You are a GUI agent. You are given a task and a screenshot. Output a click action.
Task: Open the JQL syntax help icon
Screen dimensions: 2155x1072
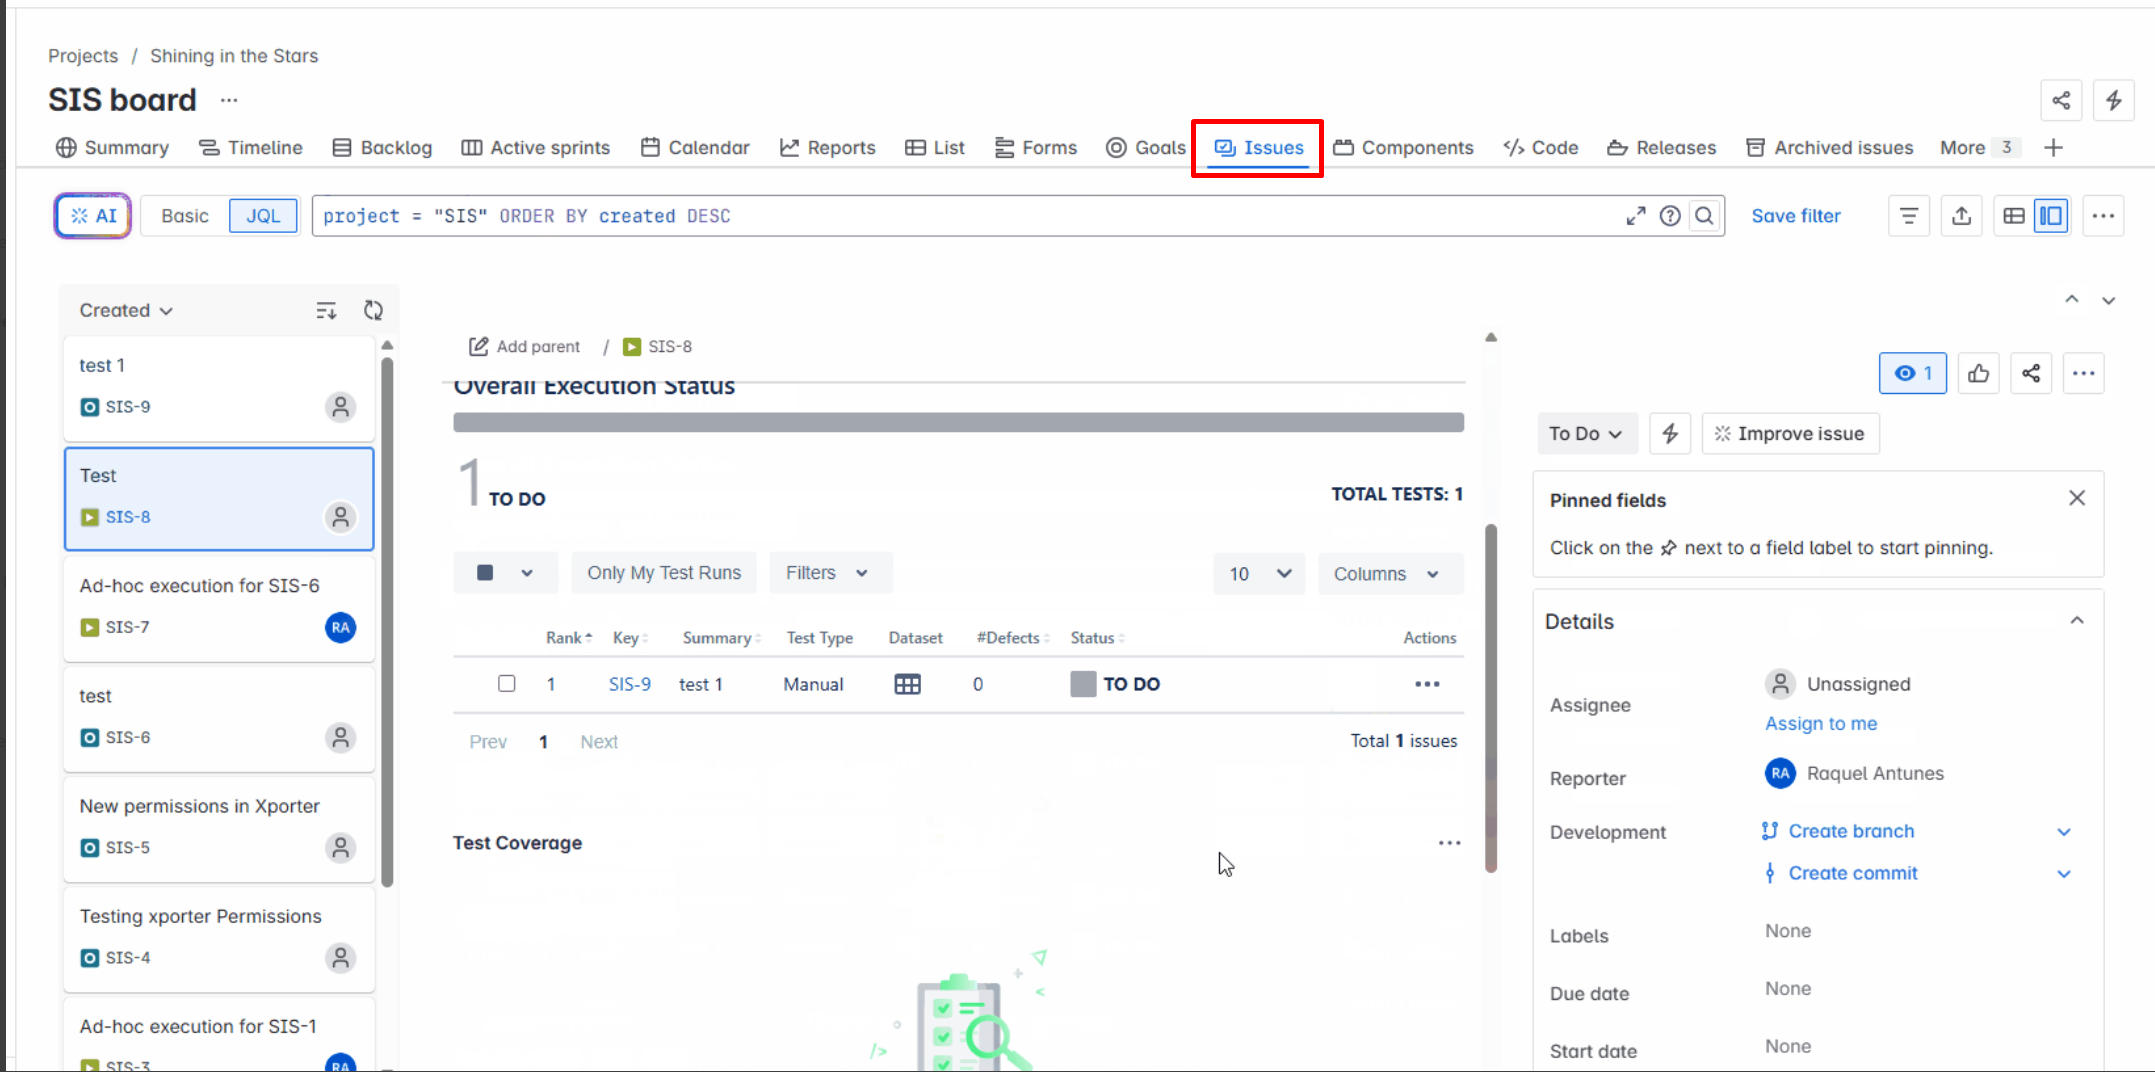pos(1669,216)
